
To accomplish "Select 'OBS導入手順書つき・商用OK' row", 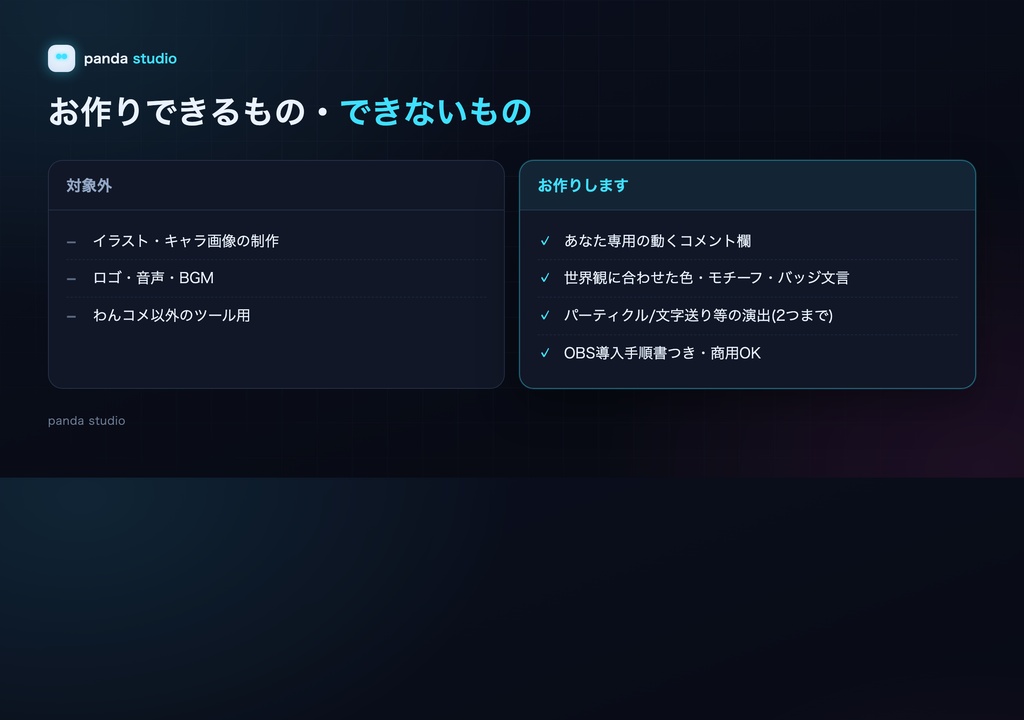I will [747, 353].
